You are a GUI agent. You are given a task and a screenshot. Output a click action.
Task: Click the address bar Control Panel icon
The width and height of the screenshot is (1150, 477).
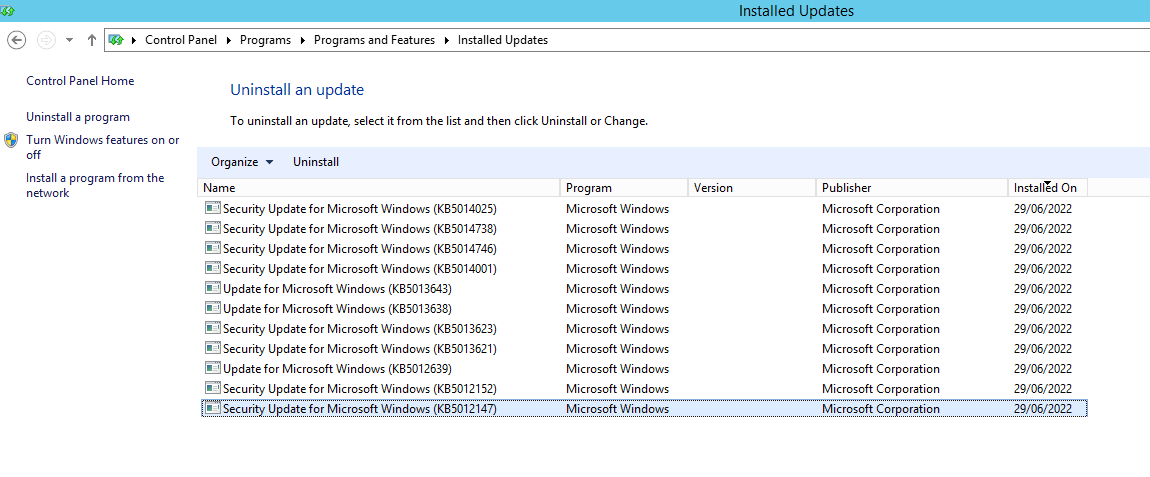[117, 40]
